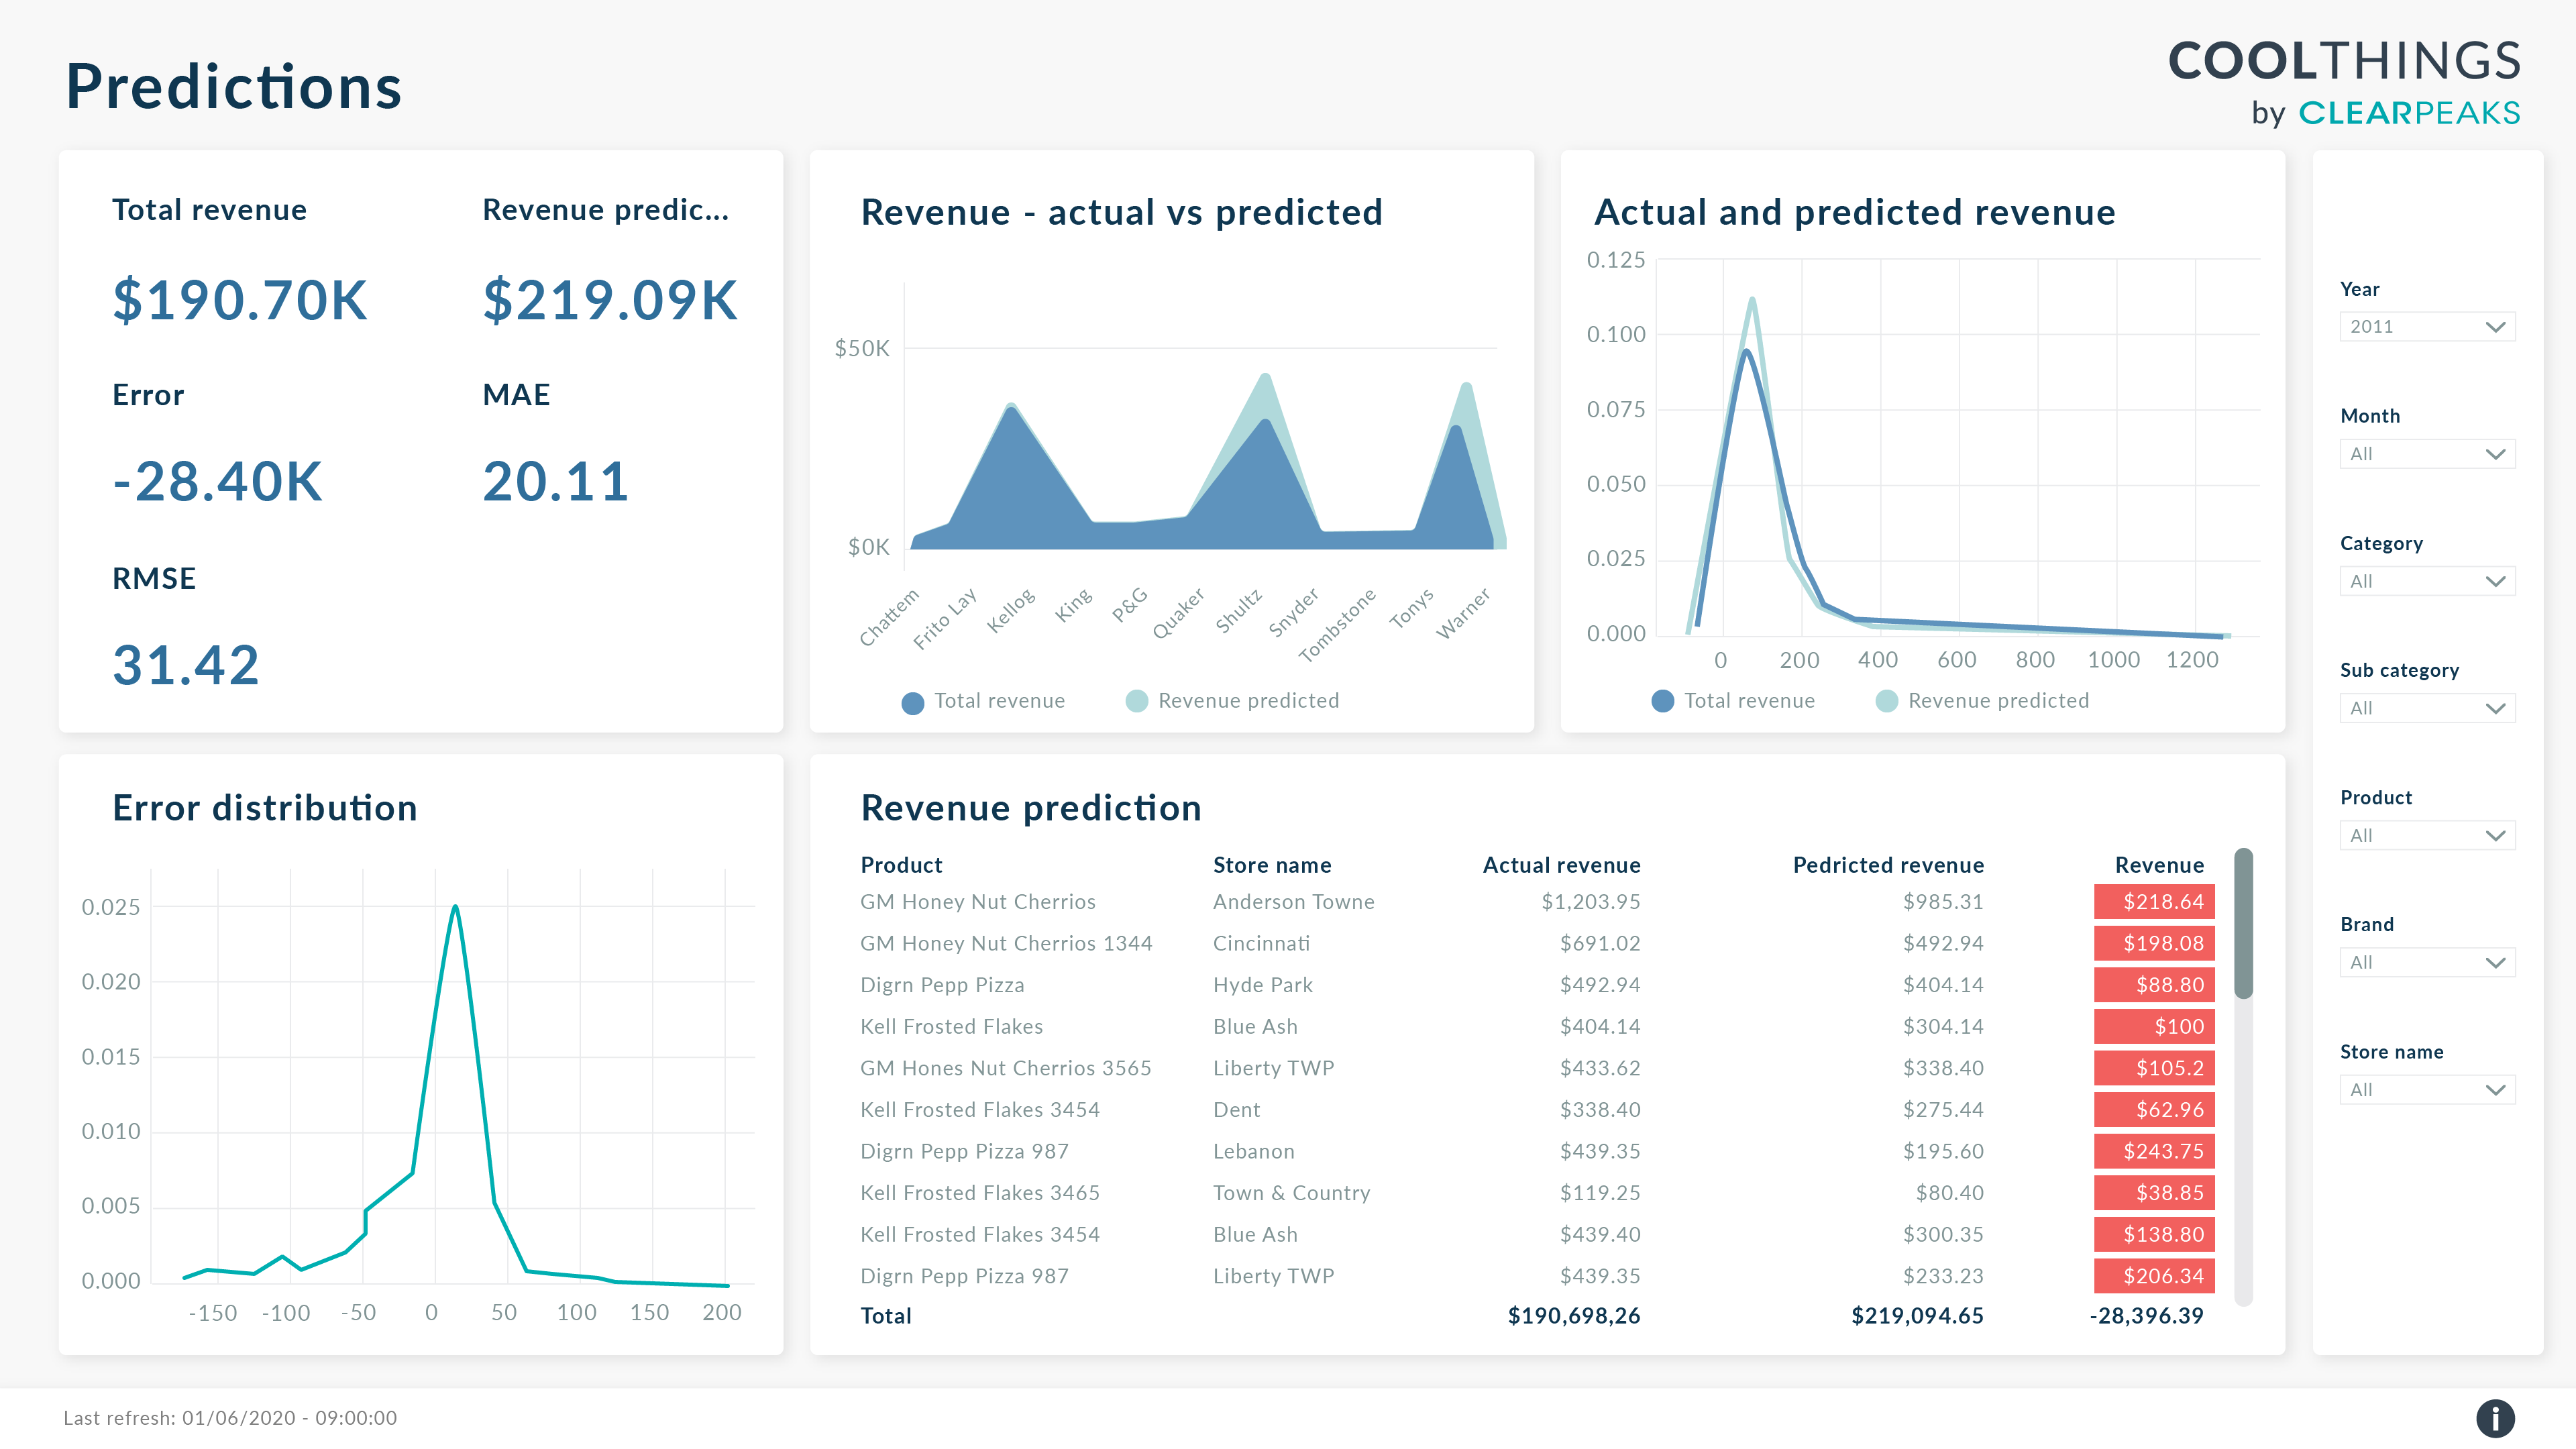Sort table by Actual revenue header
Image resolution: width=2576 pixels, height=1449 pixels.
point(1561,865)
